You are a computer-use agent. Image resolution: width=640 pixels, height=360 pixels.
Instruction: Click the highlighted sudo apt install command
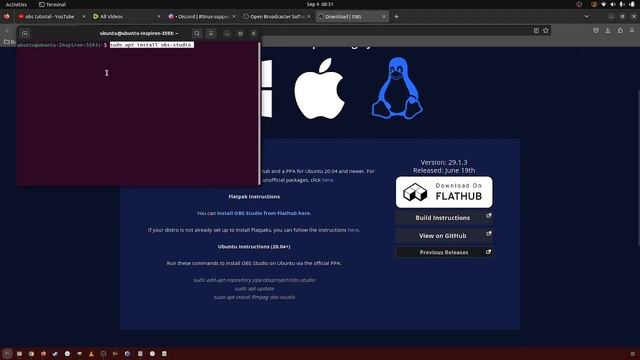click(x=151, y=45)
